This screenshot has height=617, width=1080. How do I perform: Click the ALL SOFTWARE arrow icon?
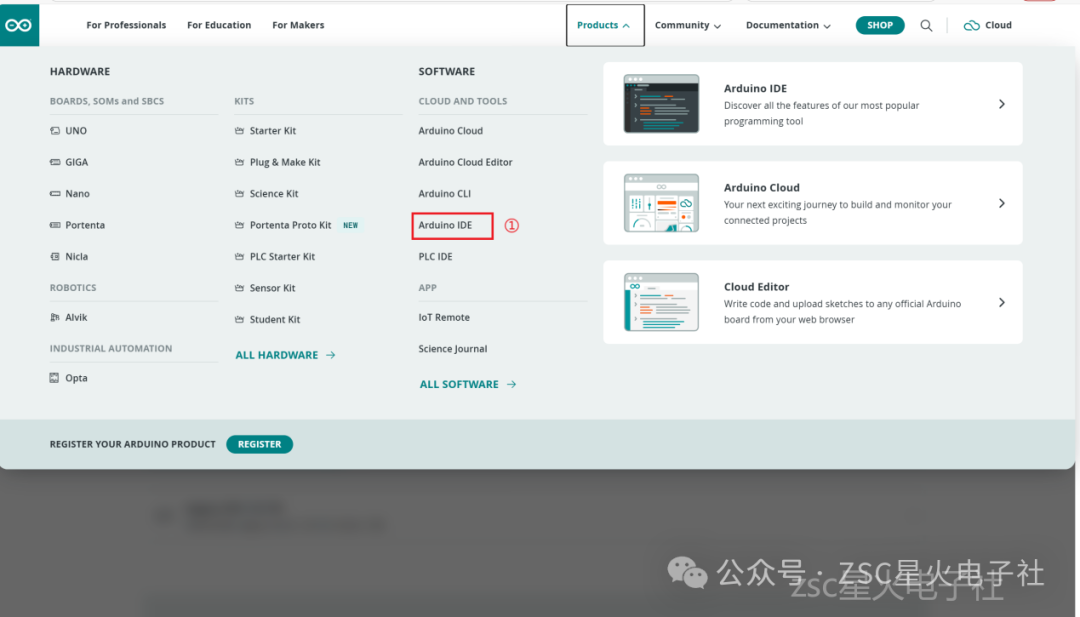pyautogui.click(x=511, y=384)
